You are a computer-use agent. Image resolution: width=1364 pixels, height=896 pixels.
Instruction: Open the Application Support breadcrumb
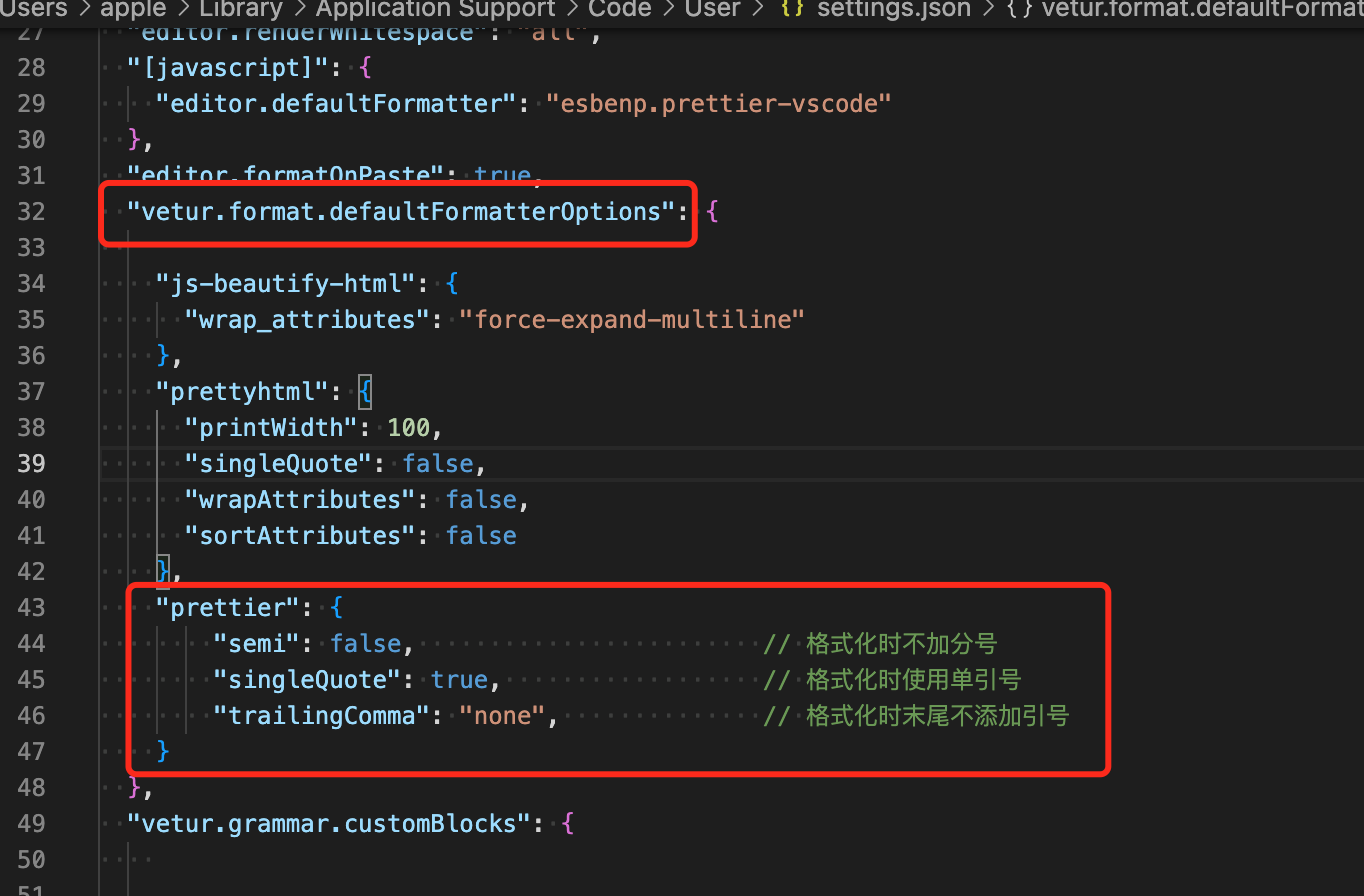pos(435,9)
